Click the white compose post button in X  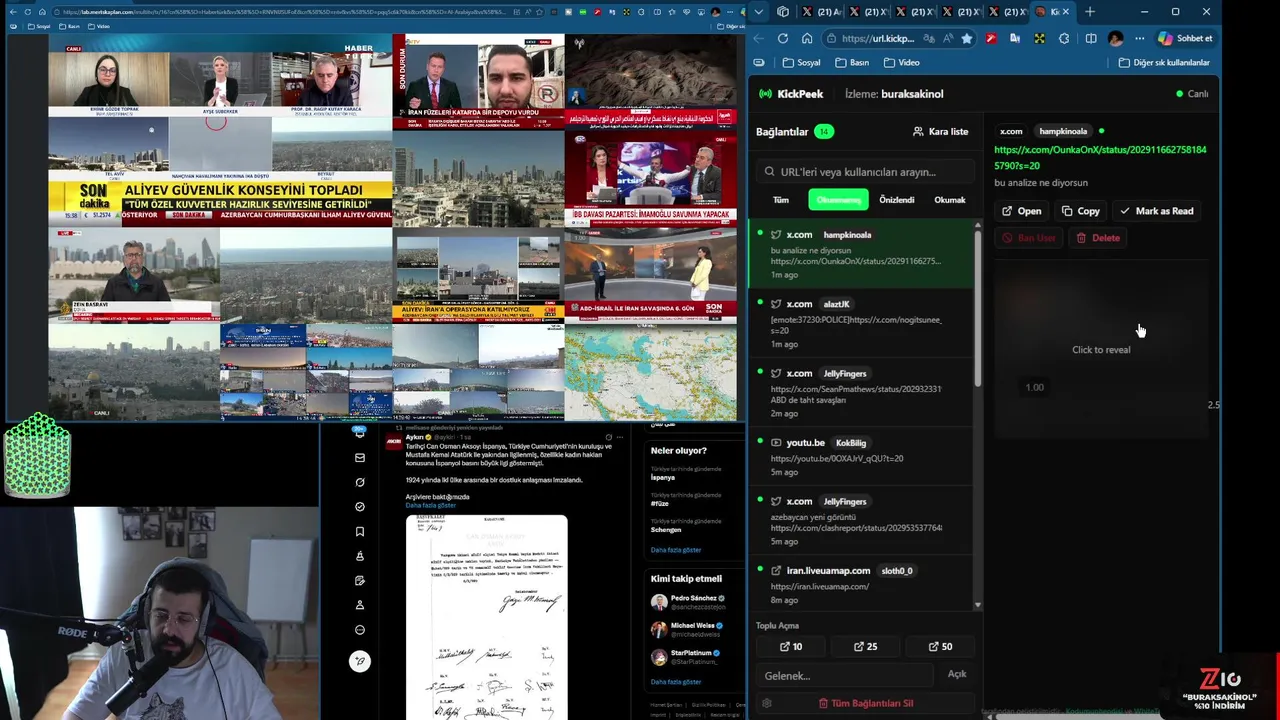click(360, 661)
